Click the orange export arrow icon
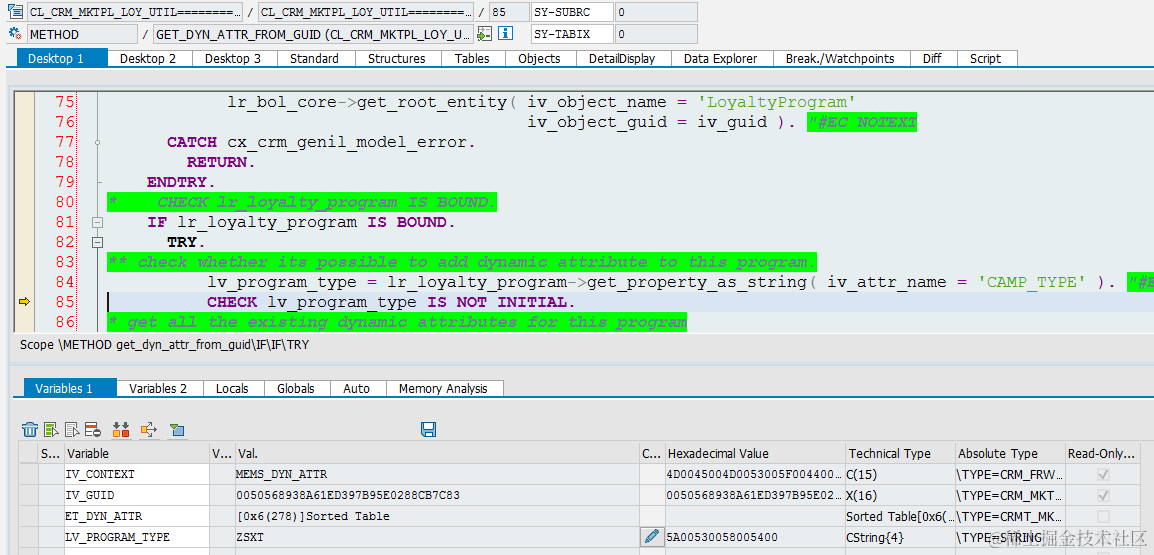 (x=149, y=429)
